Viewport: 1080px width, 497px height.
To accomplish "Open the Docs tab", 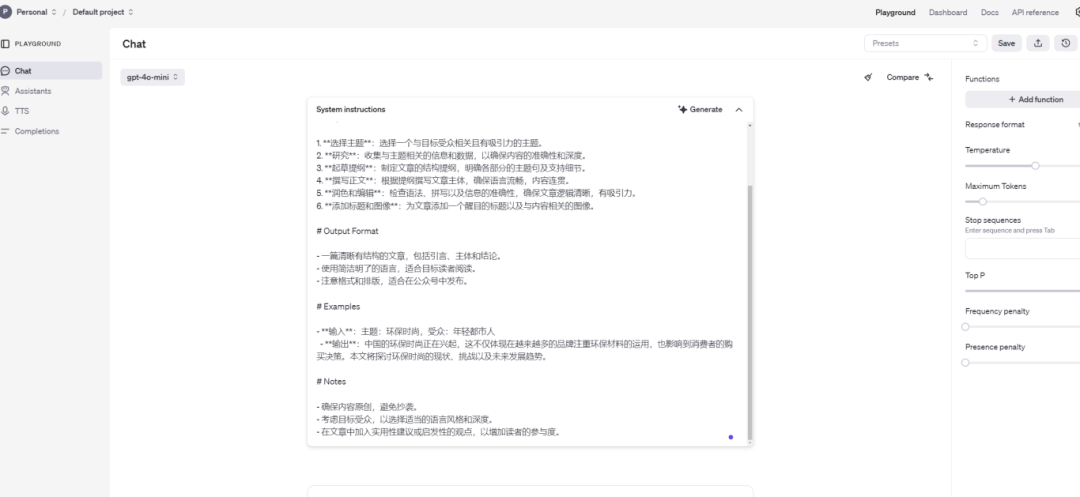I will point(989,12).
